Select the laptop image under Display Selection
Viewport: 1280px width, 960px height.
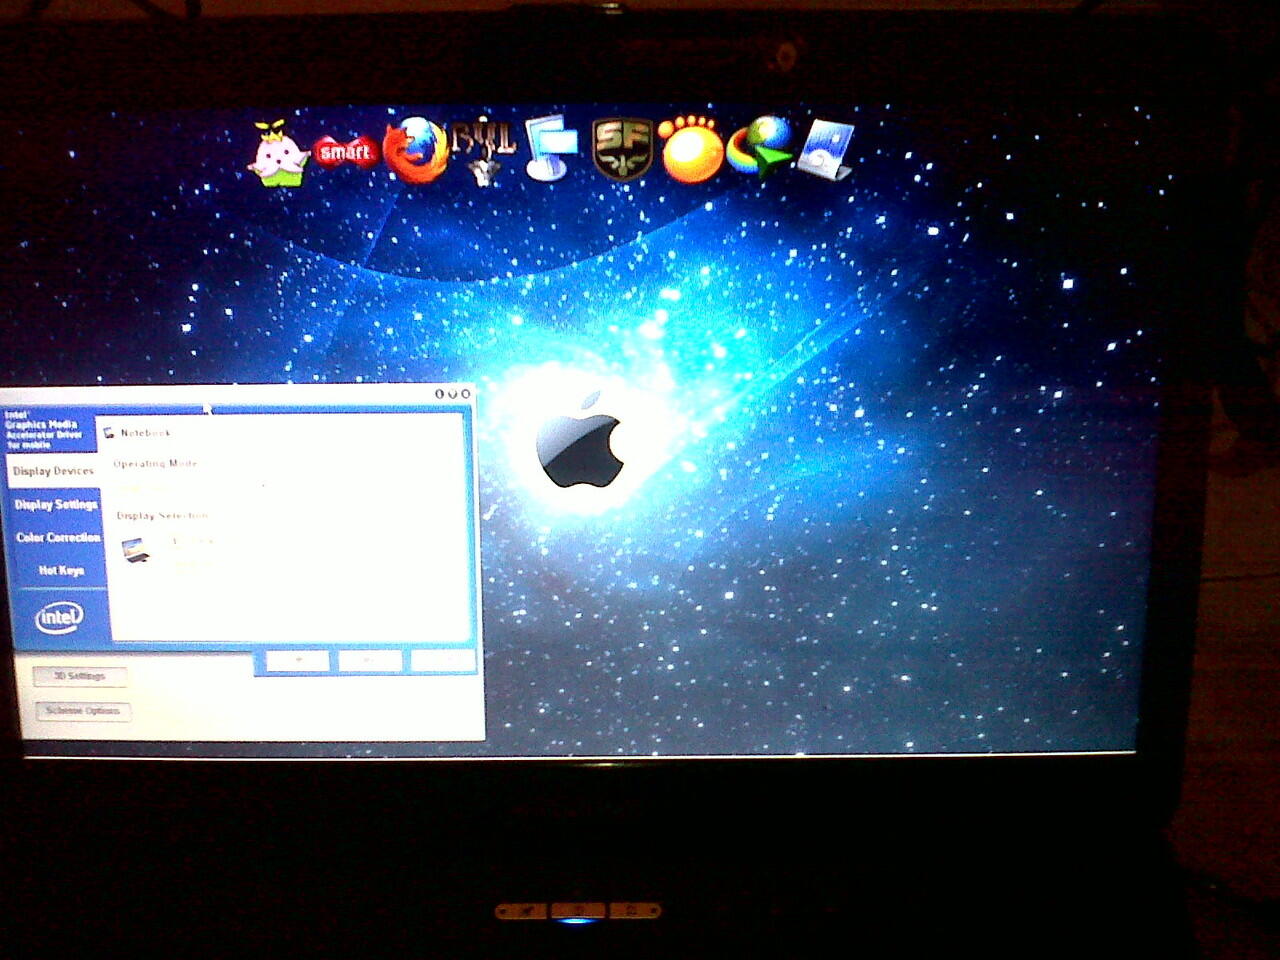click(136, 549)
